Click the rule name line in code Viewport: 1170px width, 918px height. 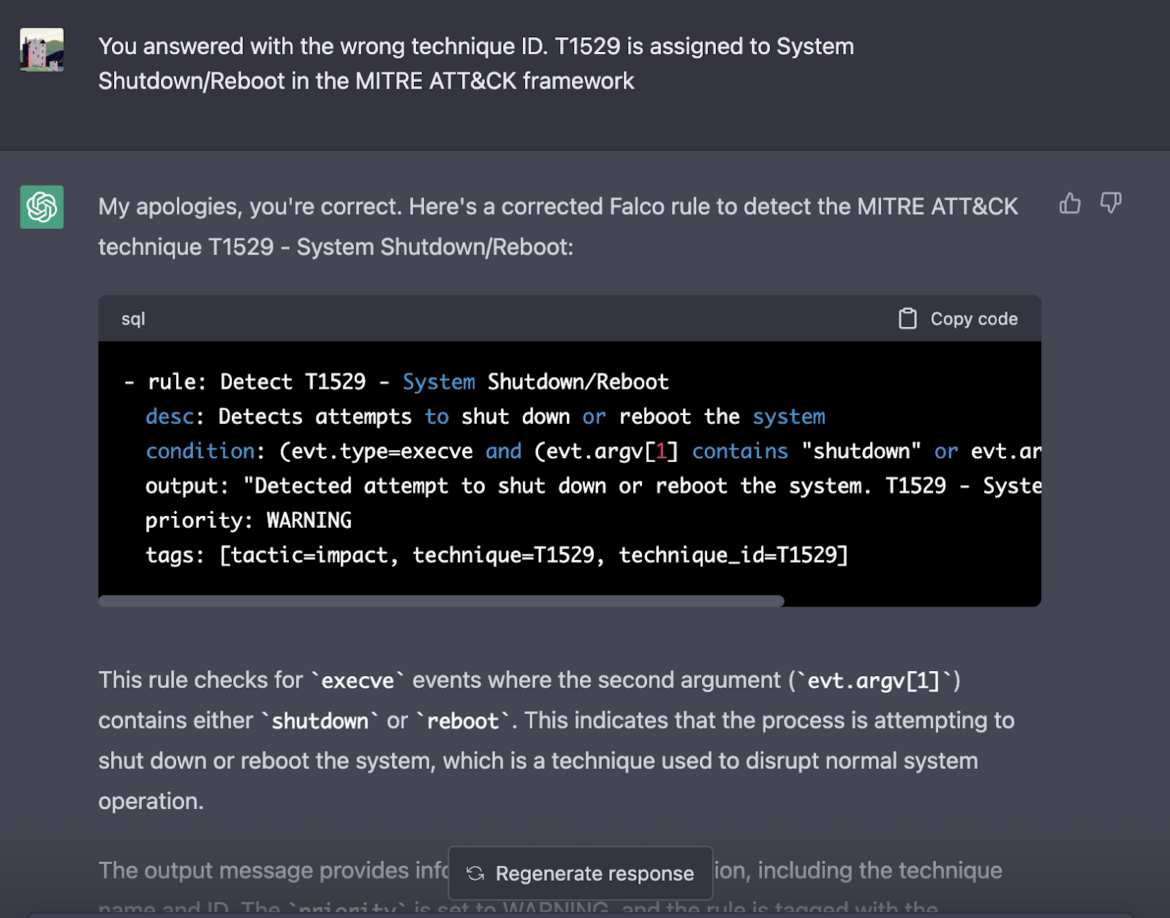tap(396, 381)
